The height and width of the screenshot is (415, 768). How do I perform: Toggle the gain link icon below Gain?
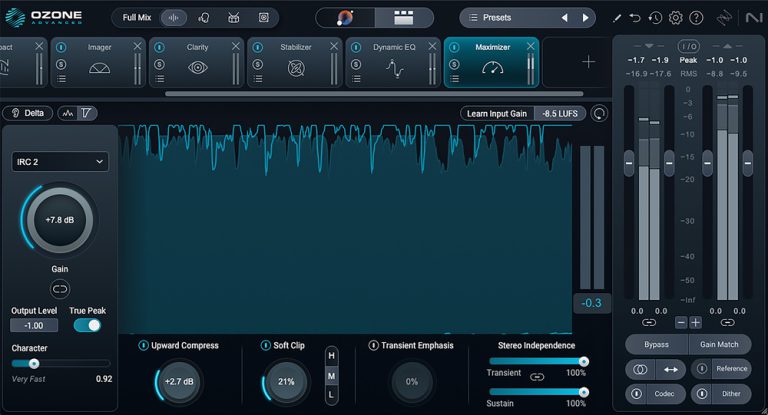pos(60,289)
